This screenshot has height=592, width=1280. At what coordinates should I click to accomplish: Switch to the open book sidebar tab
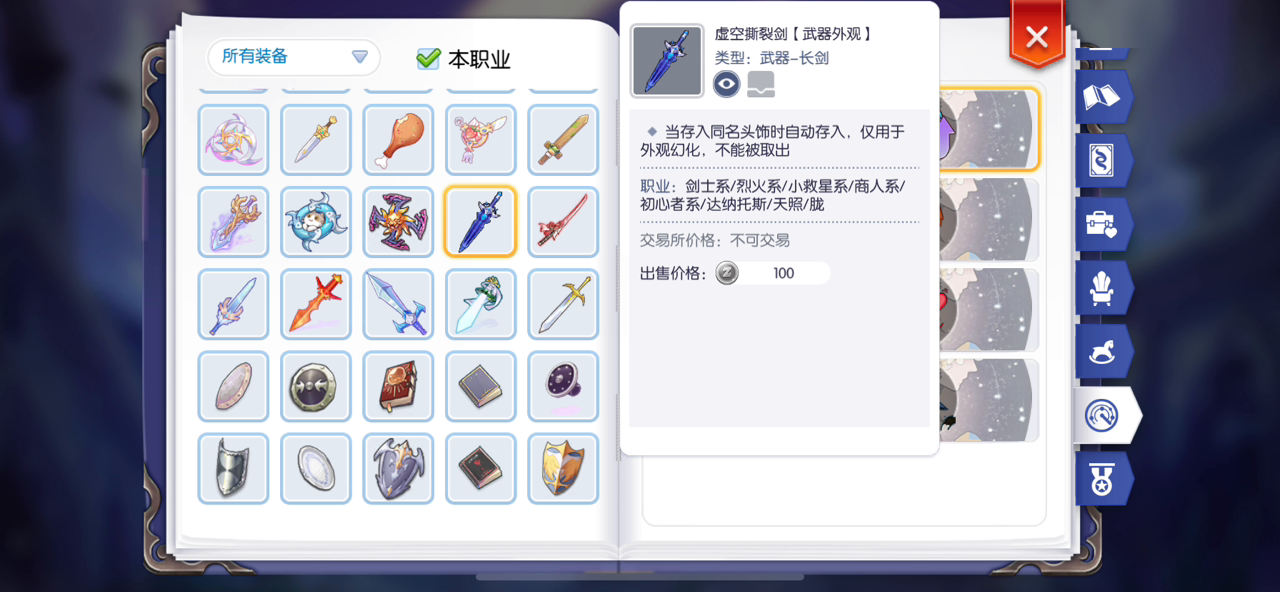(1102, 96)
